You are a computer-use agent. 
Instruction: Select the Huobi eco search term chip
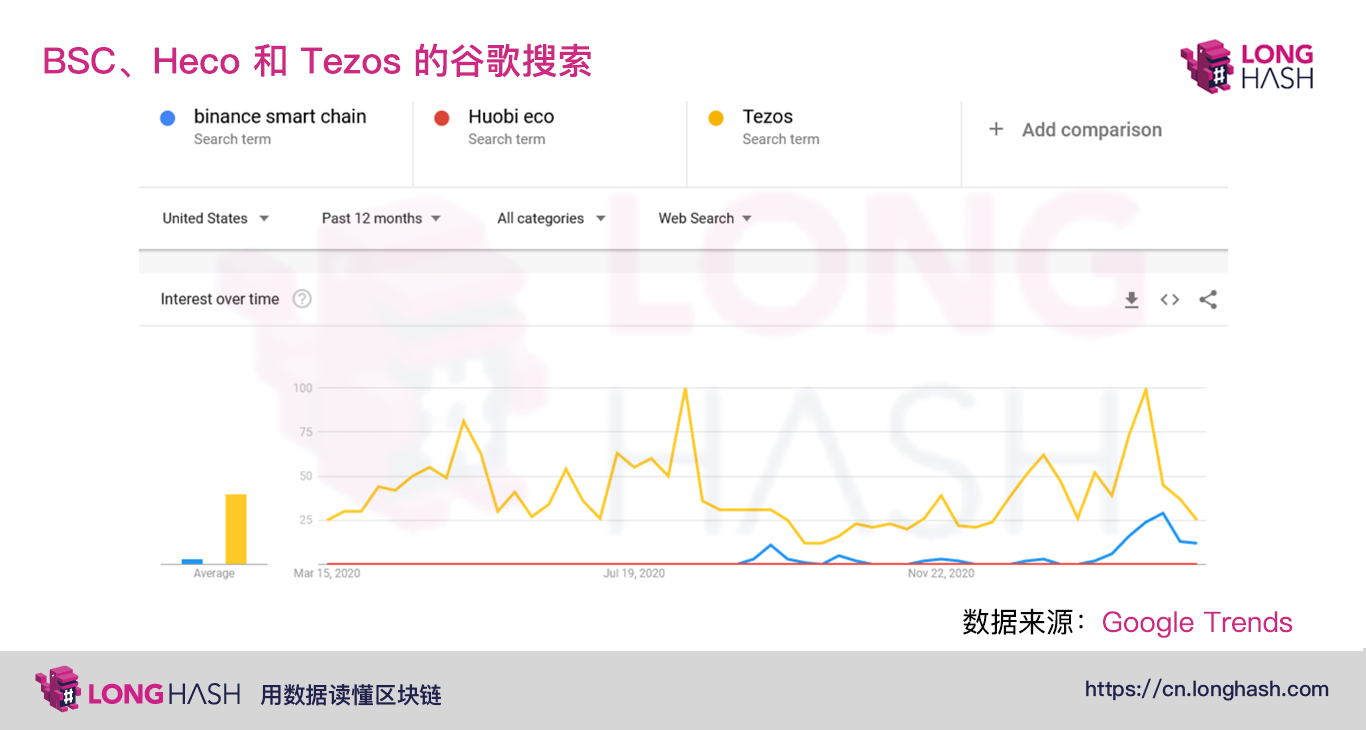click(x=510, y=126)
